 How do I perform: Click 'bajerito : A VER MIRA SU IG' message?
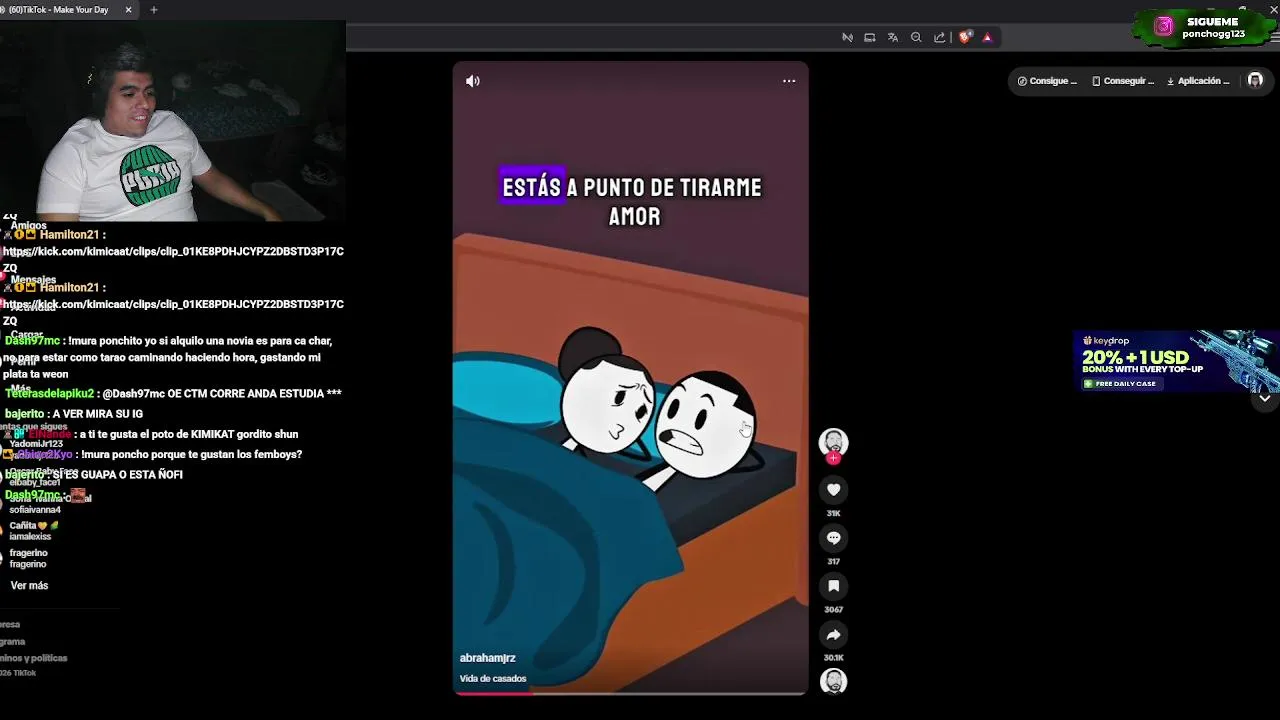tap(74, 414)
